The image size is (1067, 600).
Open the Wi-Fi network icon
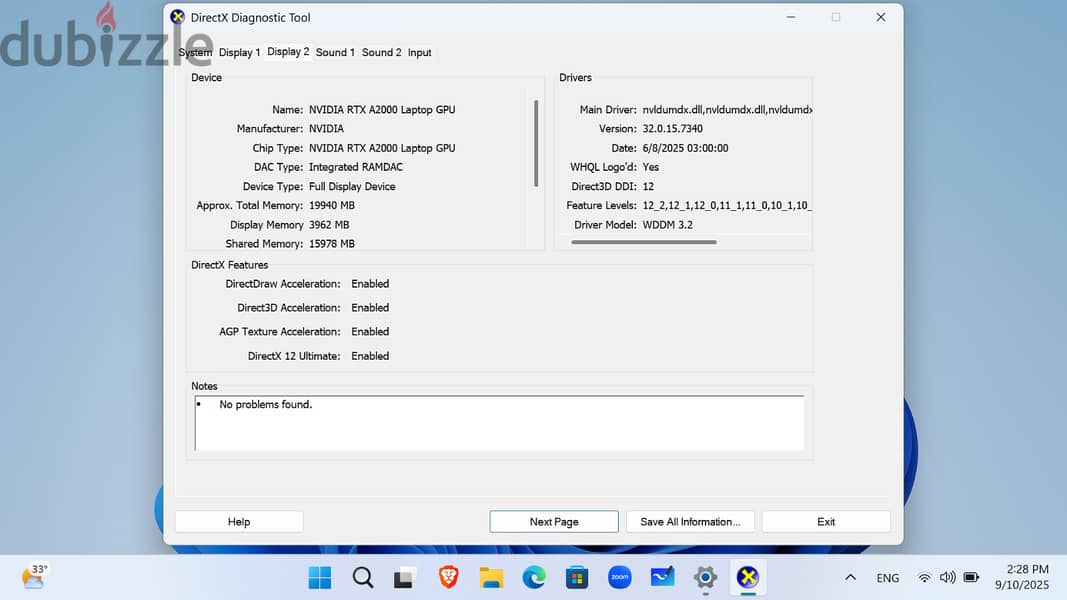tap(924, 578)
